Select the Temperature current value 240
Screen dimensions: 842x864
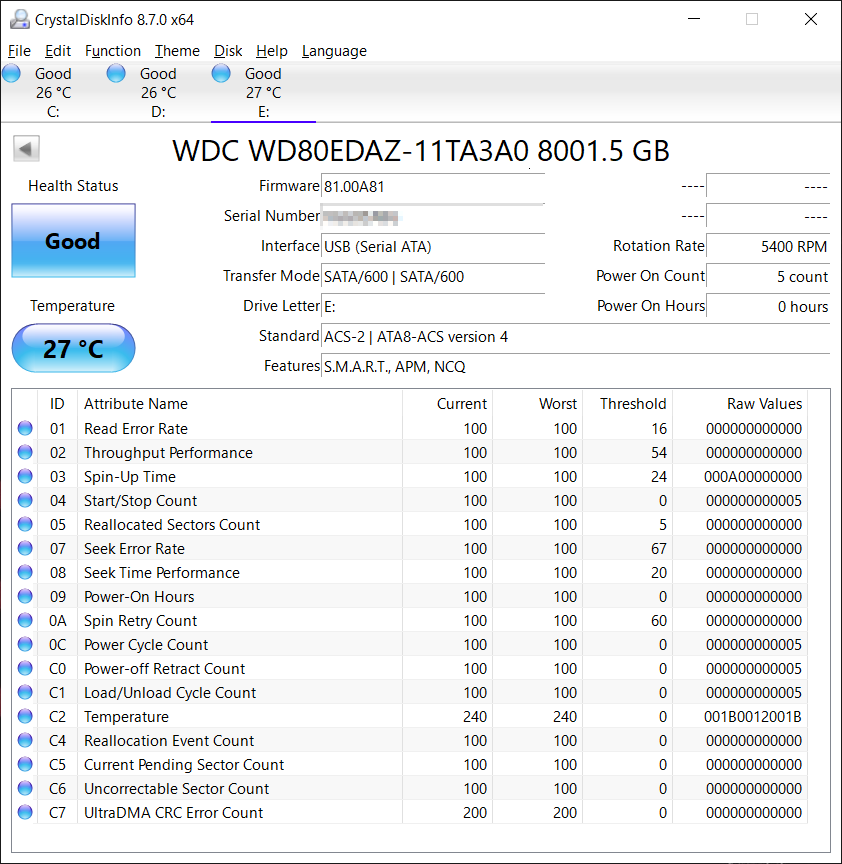coord(475,717)
